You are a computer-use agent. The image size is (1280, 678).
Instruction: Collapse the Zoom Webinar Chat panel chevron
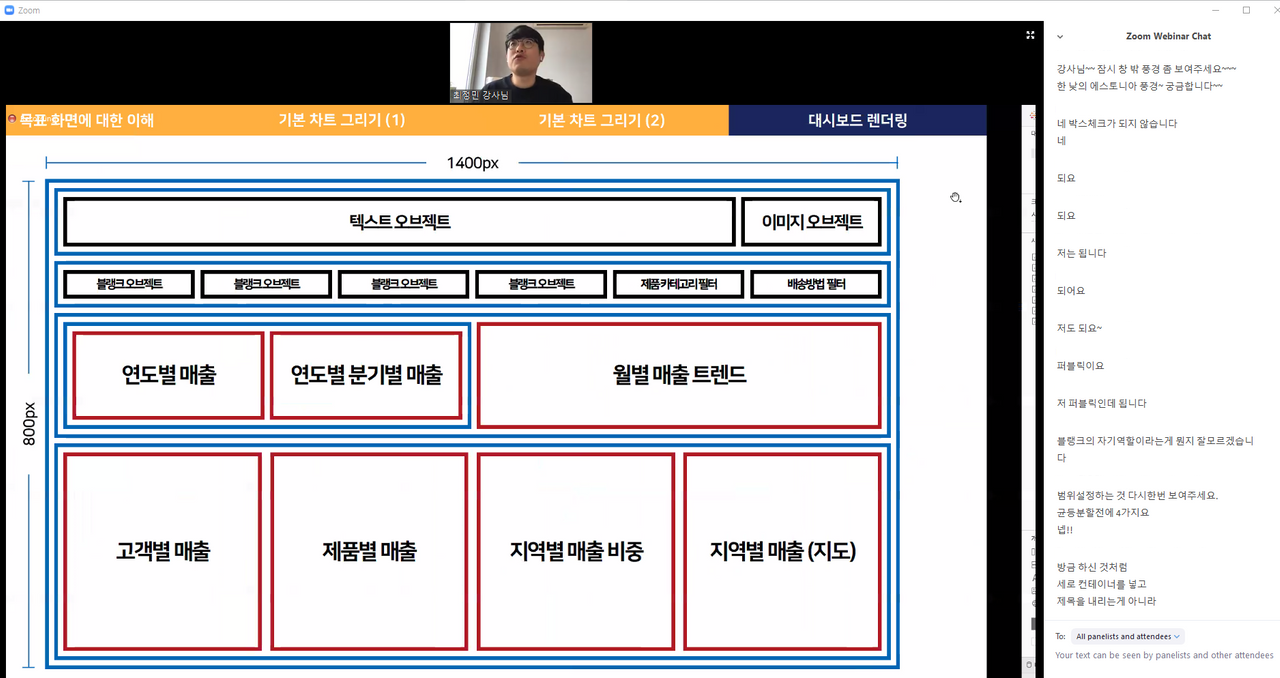tap(1060, 36)
